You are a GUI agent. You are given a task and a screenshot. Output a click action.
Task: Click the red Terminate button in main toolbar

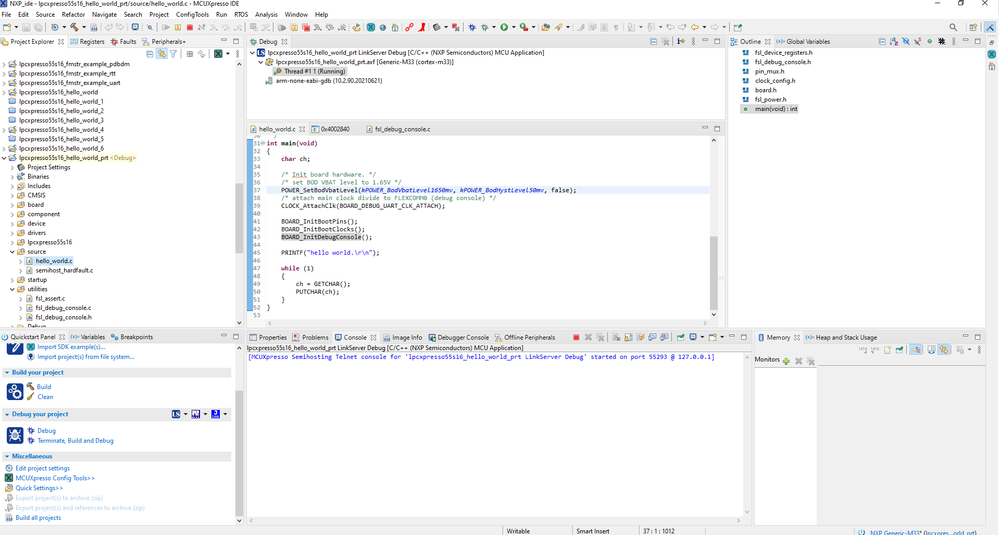189,27
